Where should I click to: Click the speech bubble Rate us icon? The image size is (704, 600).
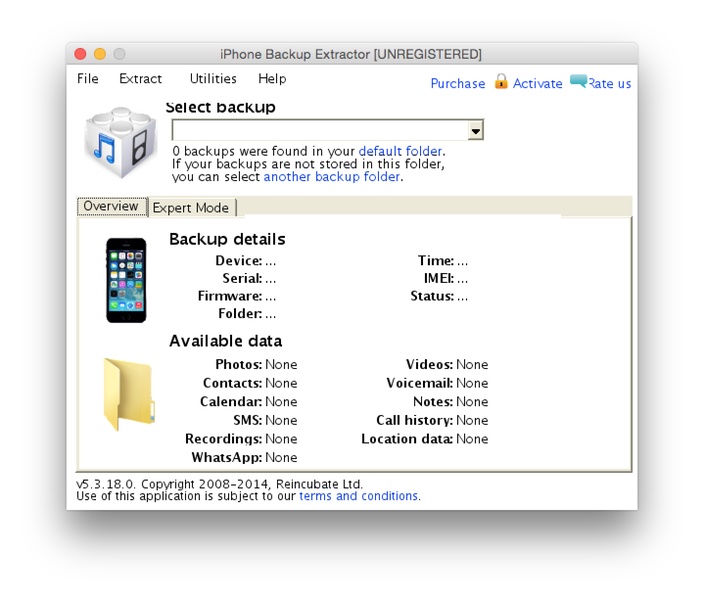(578, 81)
